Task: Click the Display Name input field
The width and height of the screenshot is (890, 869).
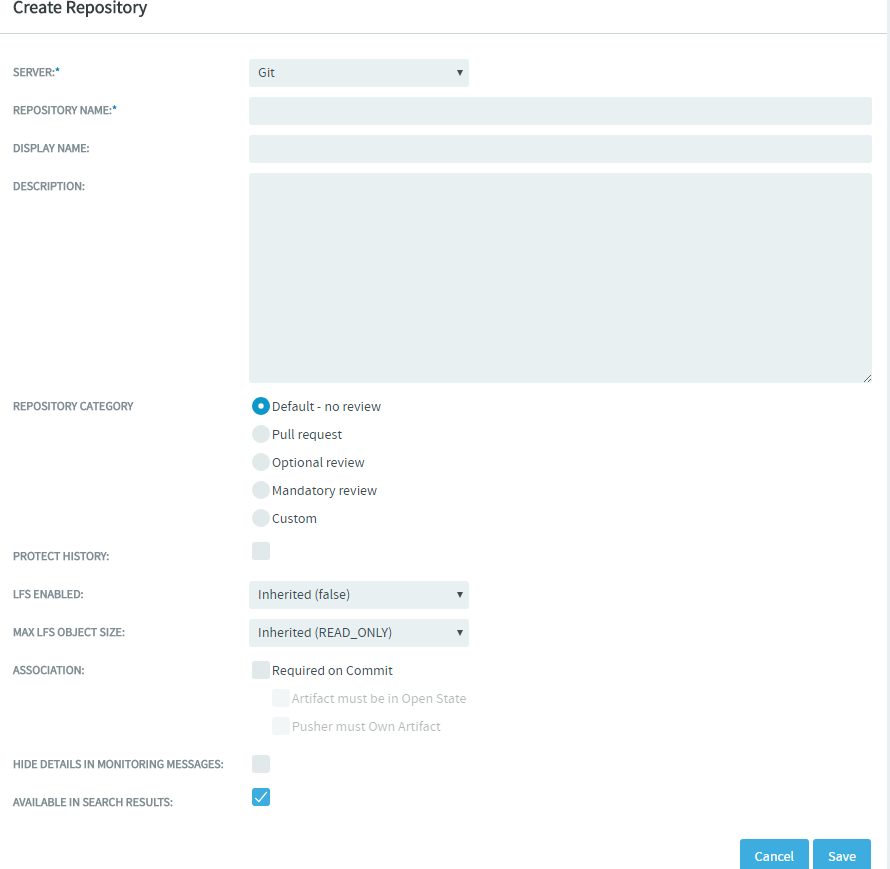Action: pyautogui.click(x=560, y=149)
